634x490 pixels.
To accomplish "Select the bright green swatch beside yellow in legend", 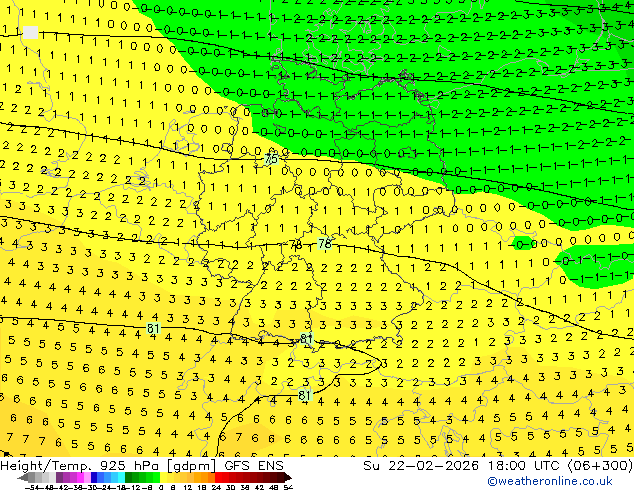I will coord(156,478).
